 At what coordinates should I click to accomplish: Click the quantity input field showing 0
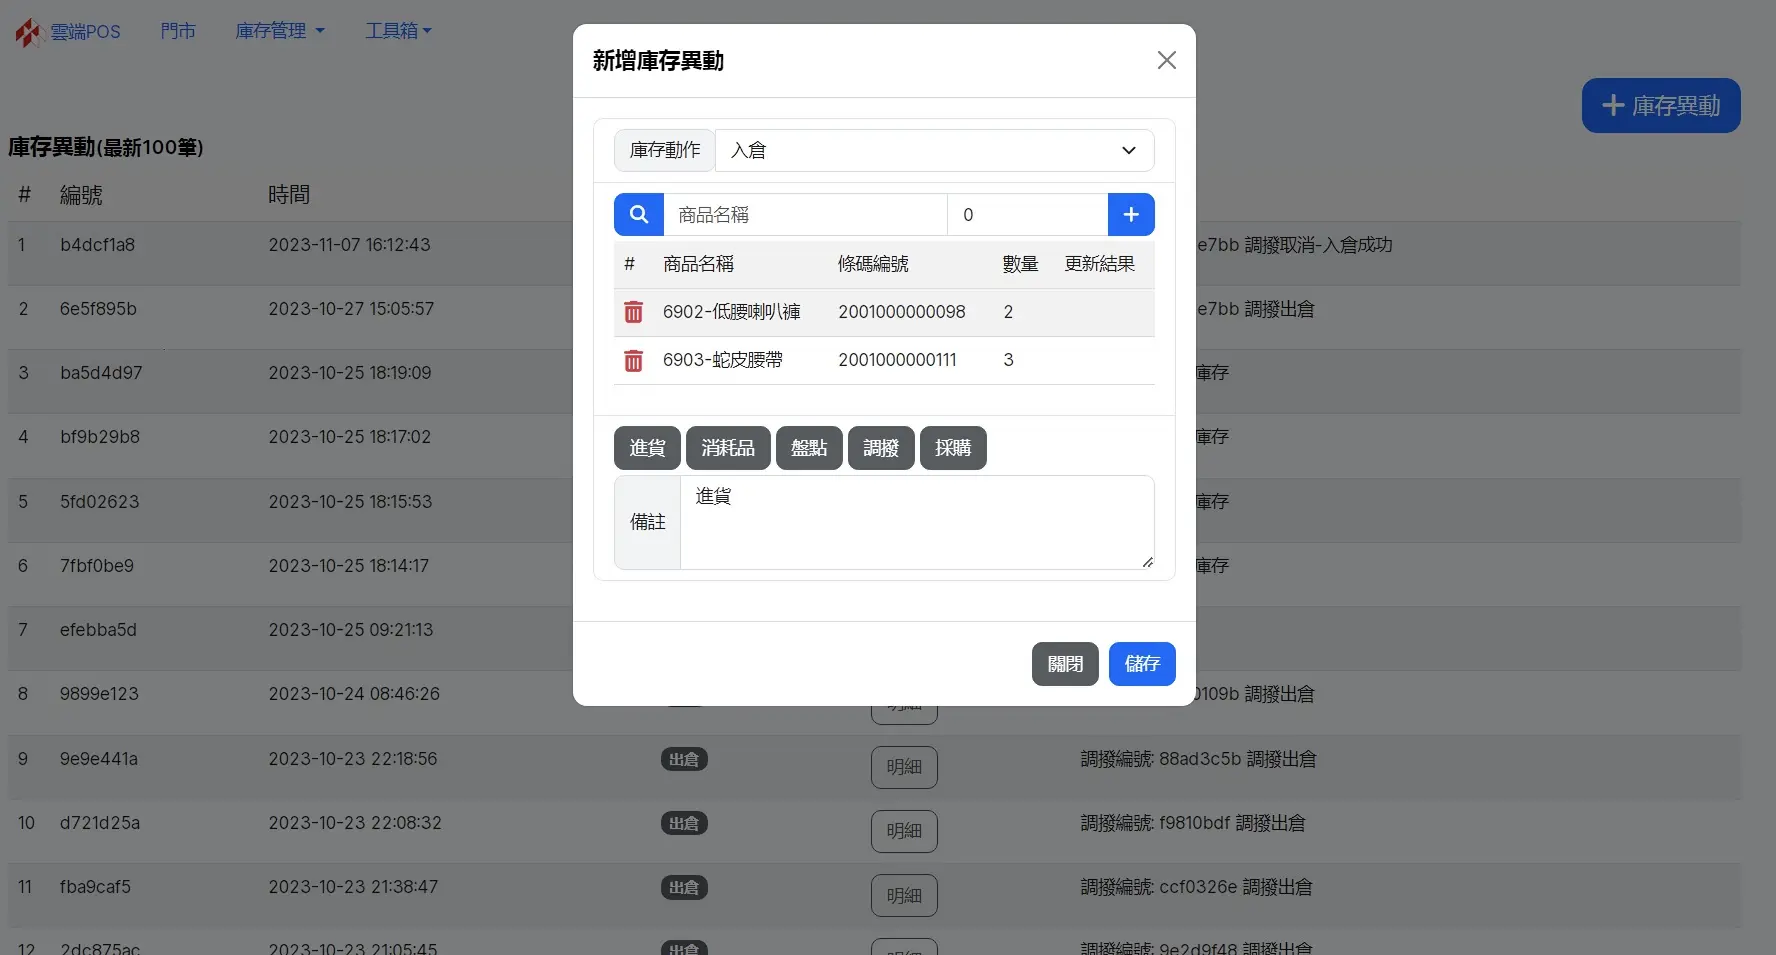pyautogui.click(x=1026, y=215)
